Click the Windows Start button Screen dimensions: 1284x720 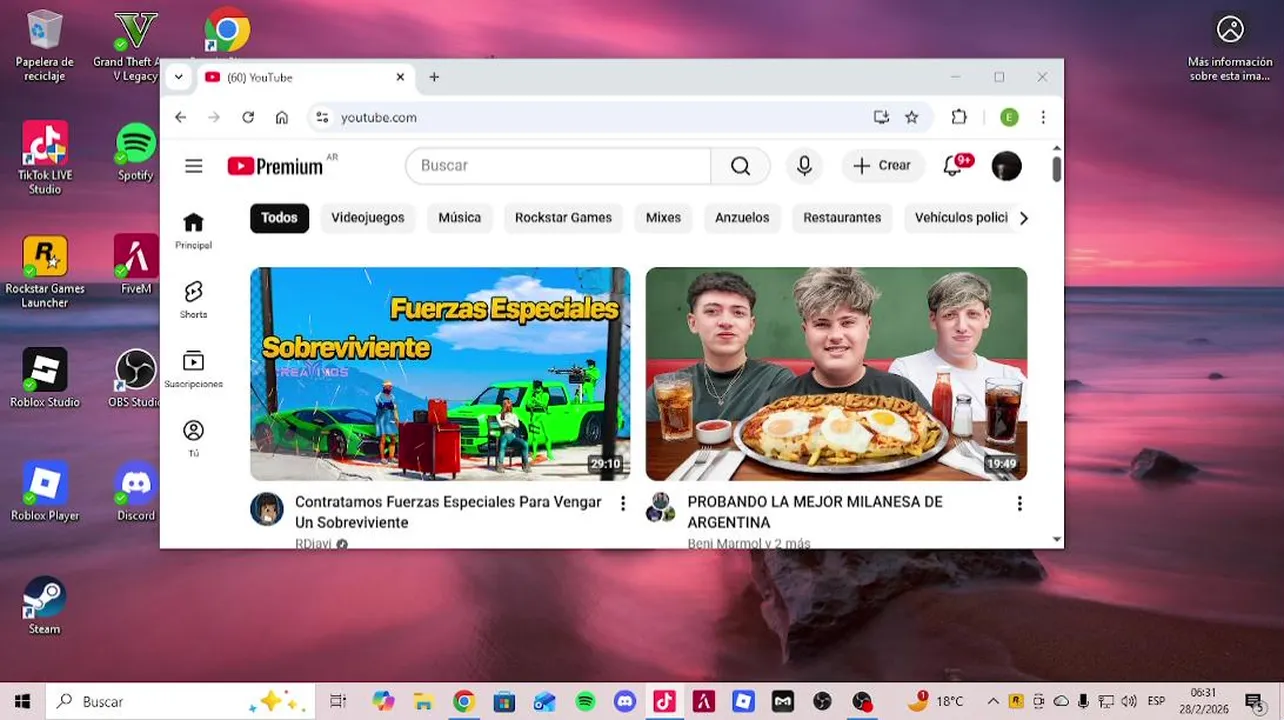pos(22,701)
